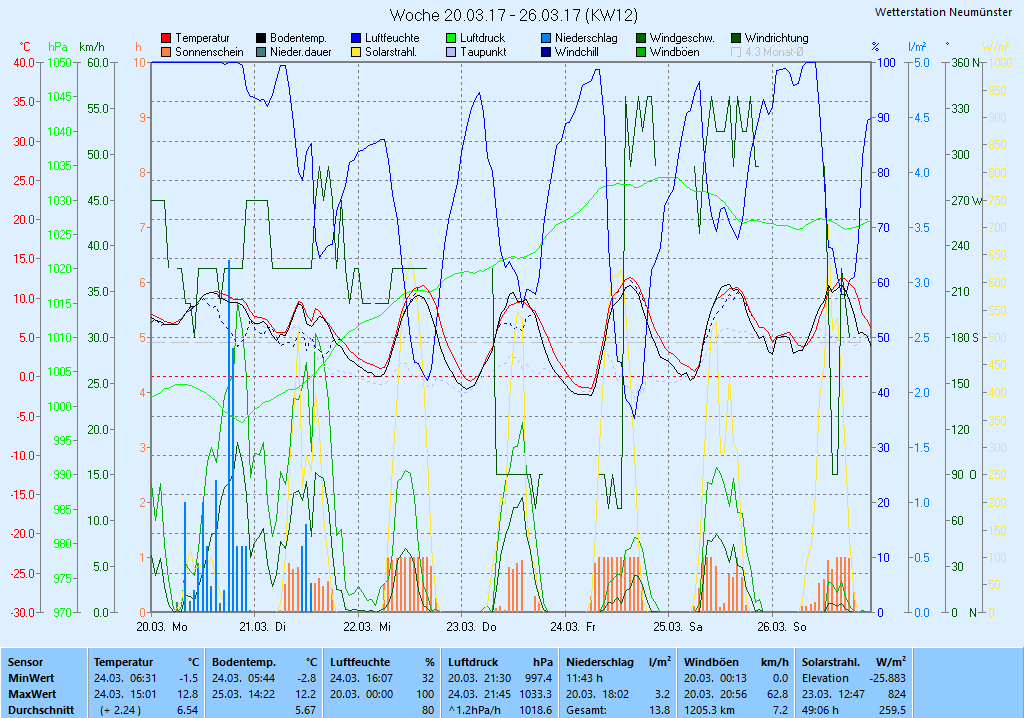Screen dimensions: 1024x718
Task: Select the Temperatur average value 6.54
Action: [x=187, y=710]
